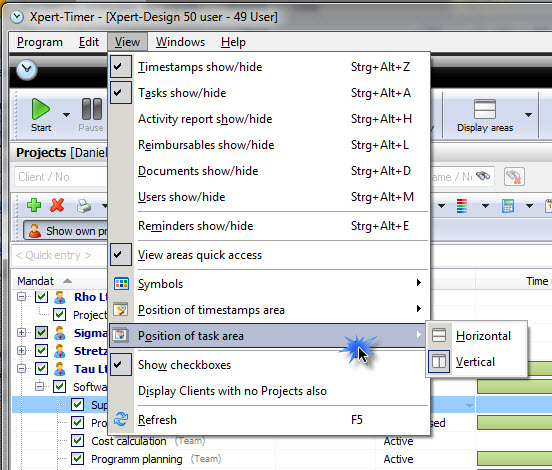Click the red X delete icon

coord(57,205)
